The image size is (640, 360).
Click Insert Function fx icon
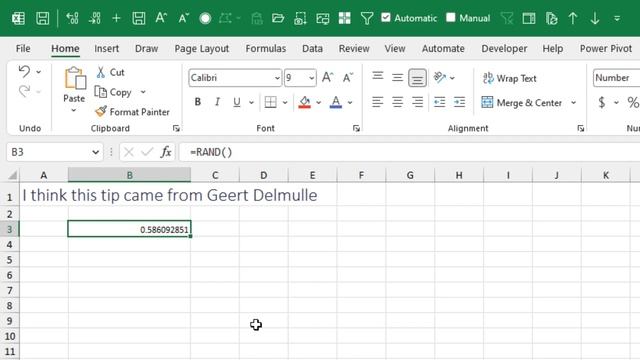[x=166, y=152]
